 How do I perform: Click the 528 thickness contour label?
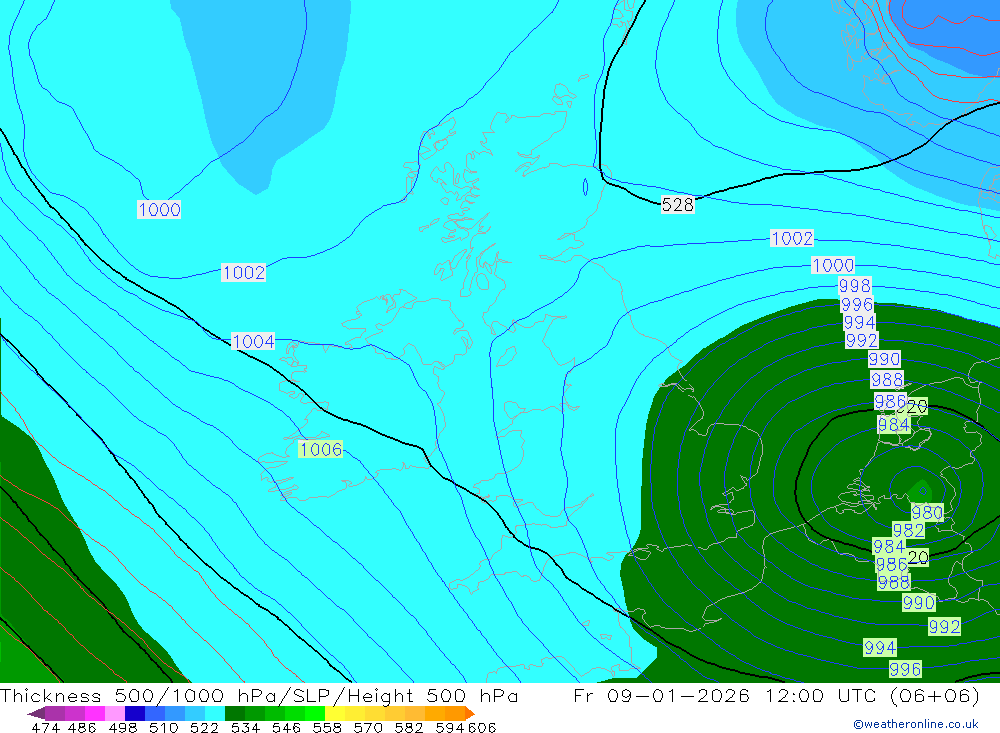(x=677, y=205)
